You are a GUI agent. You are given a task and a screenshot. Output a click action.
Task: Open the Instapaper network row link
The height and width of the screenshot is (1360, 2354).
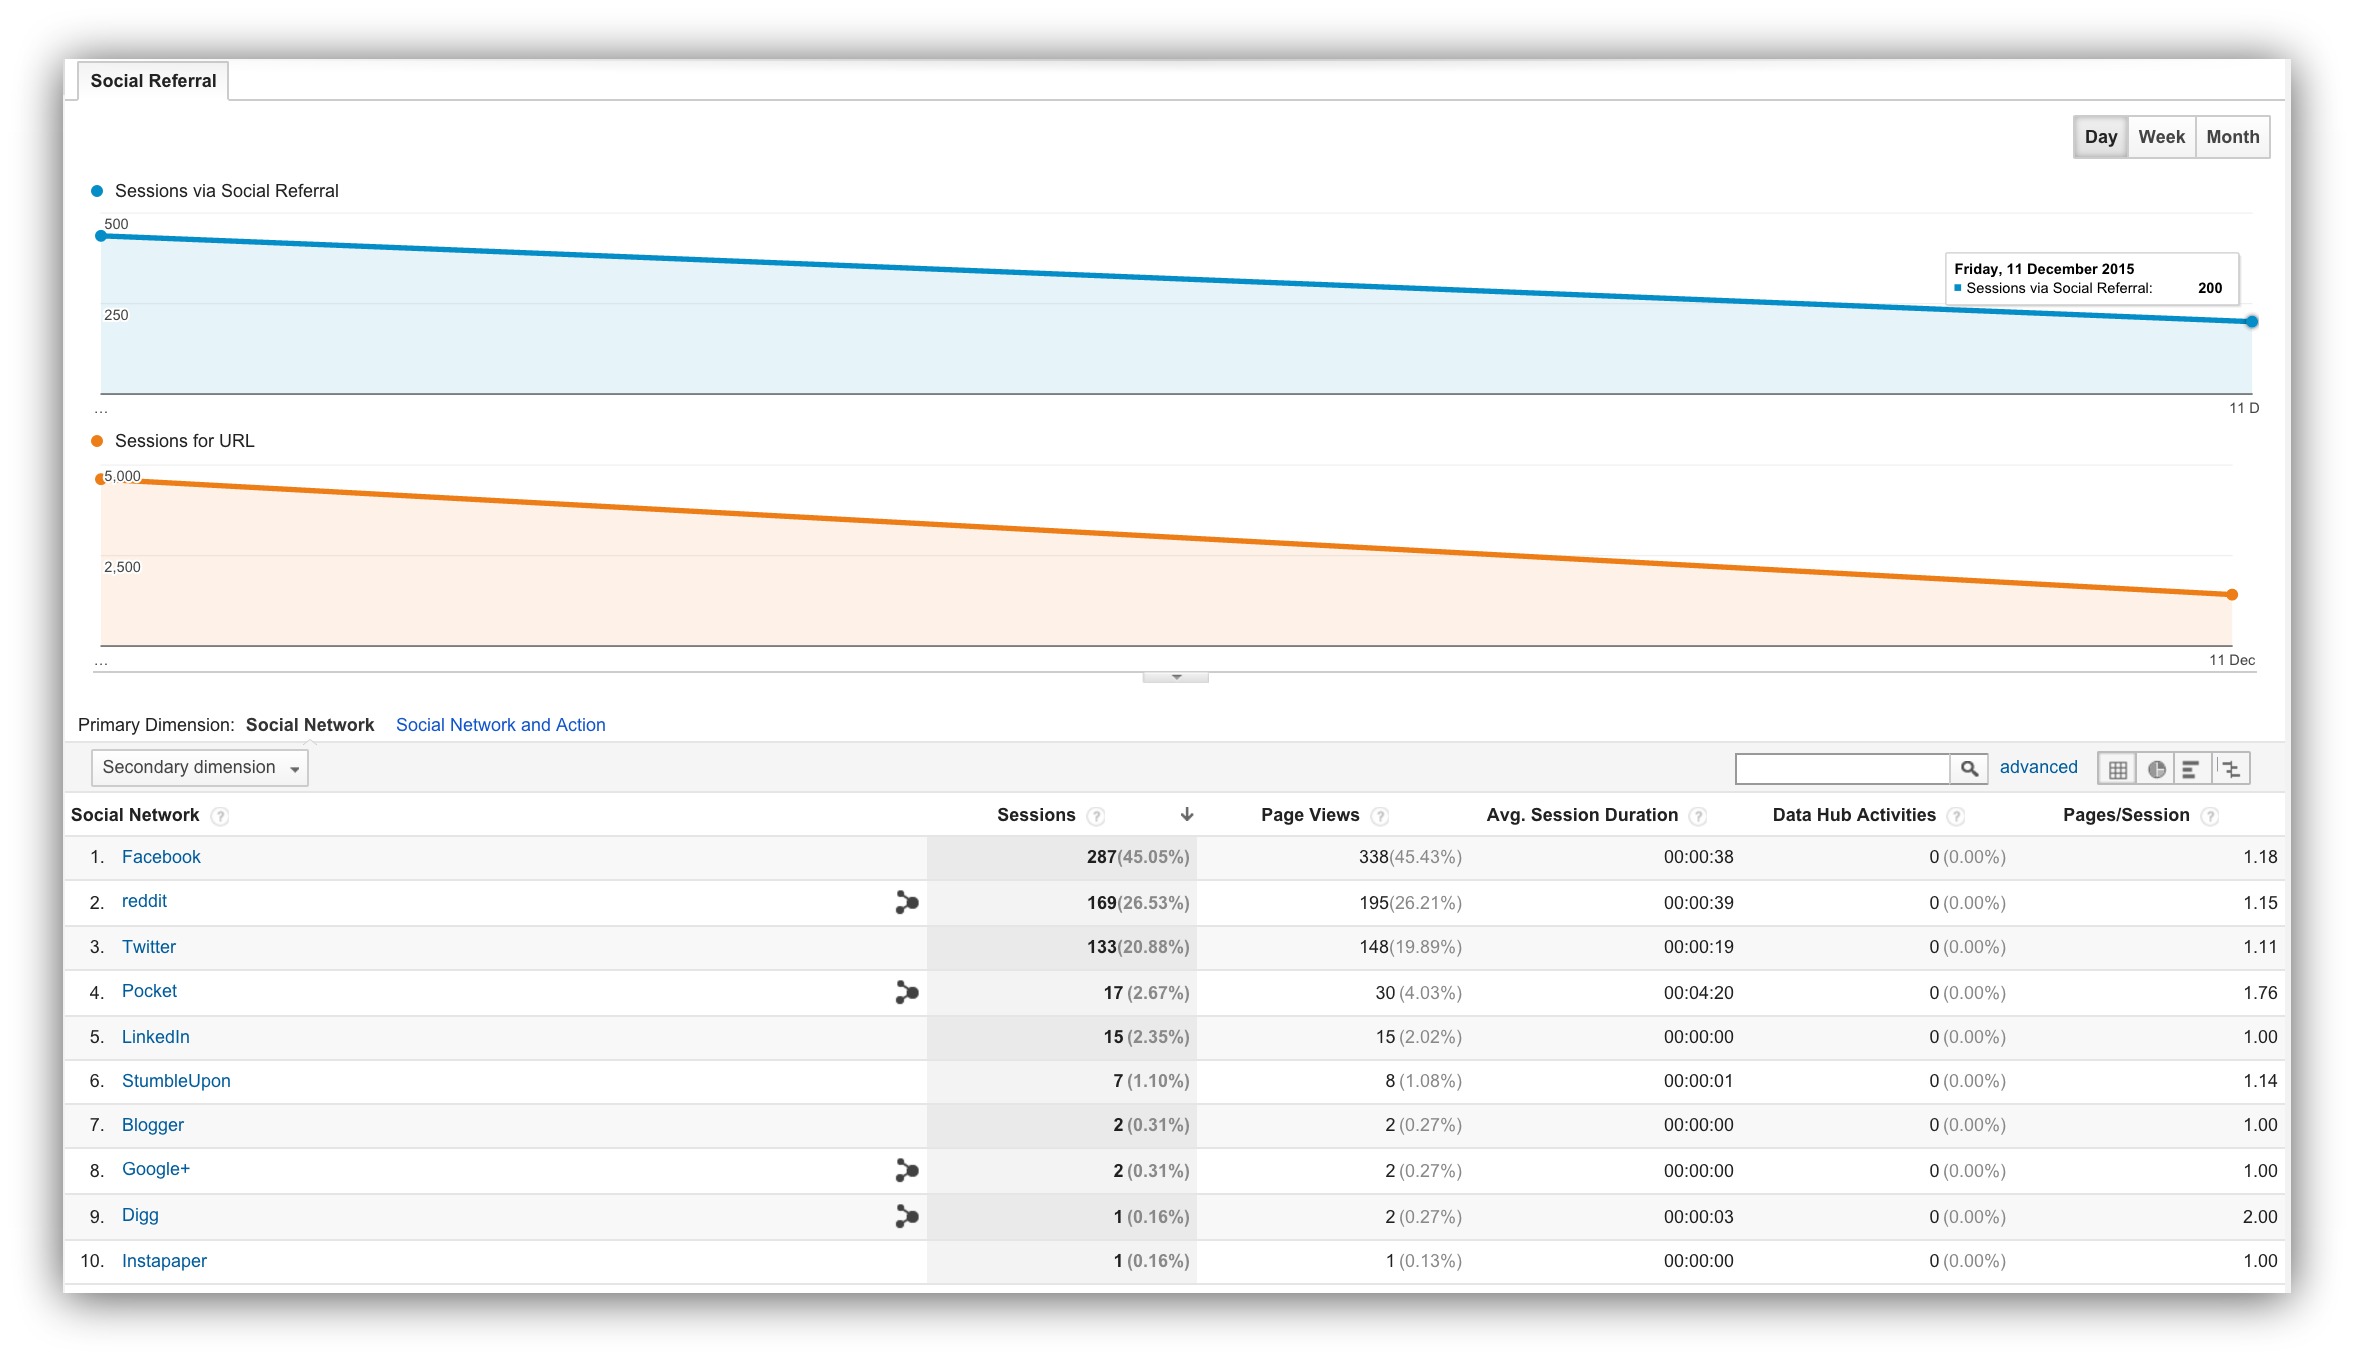click(x=164, y=1261)
